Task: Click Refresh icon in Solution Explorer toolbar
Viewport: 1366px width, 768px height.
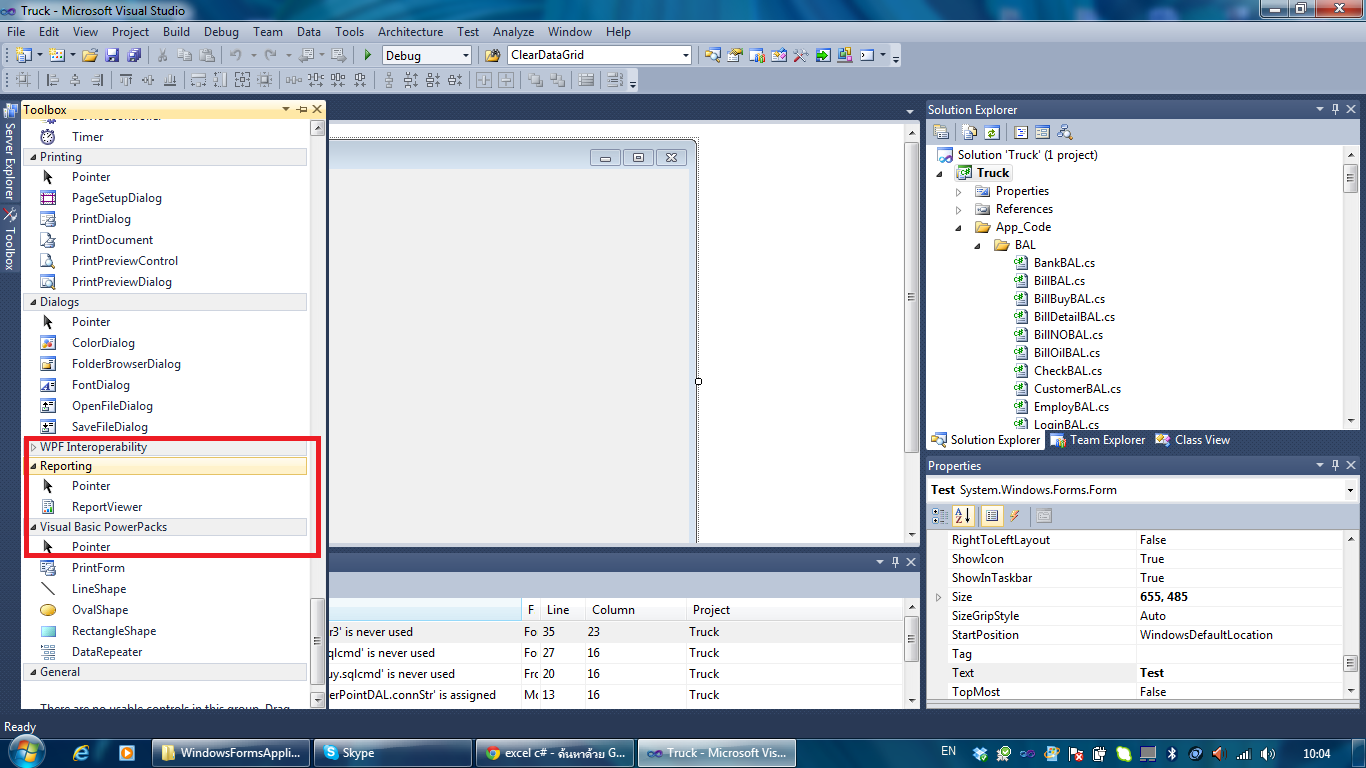Action: [x=992, y=132]
